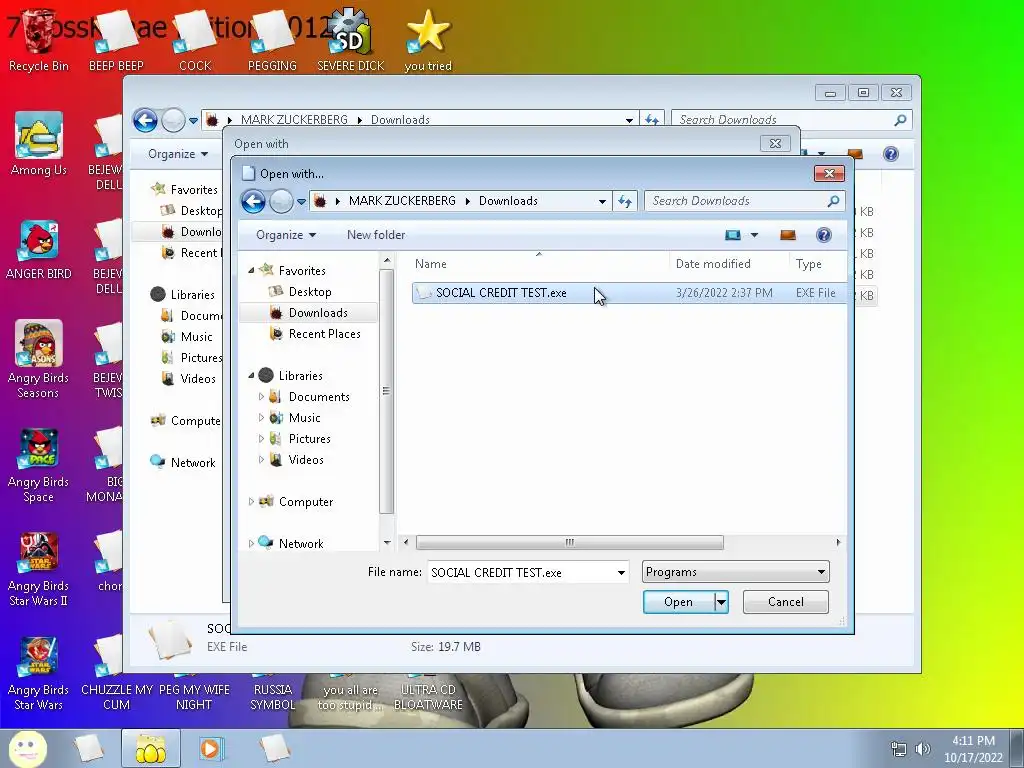
Task: Open Organize menu in background Explorer window
Action: click(x=178, y=154)
